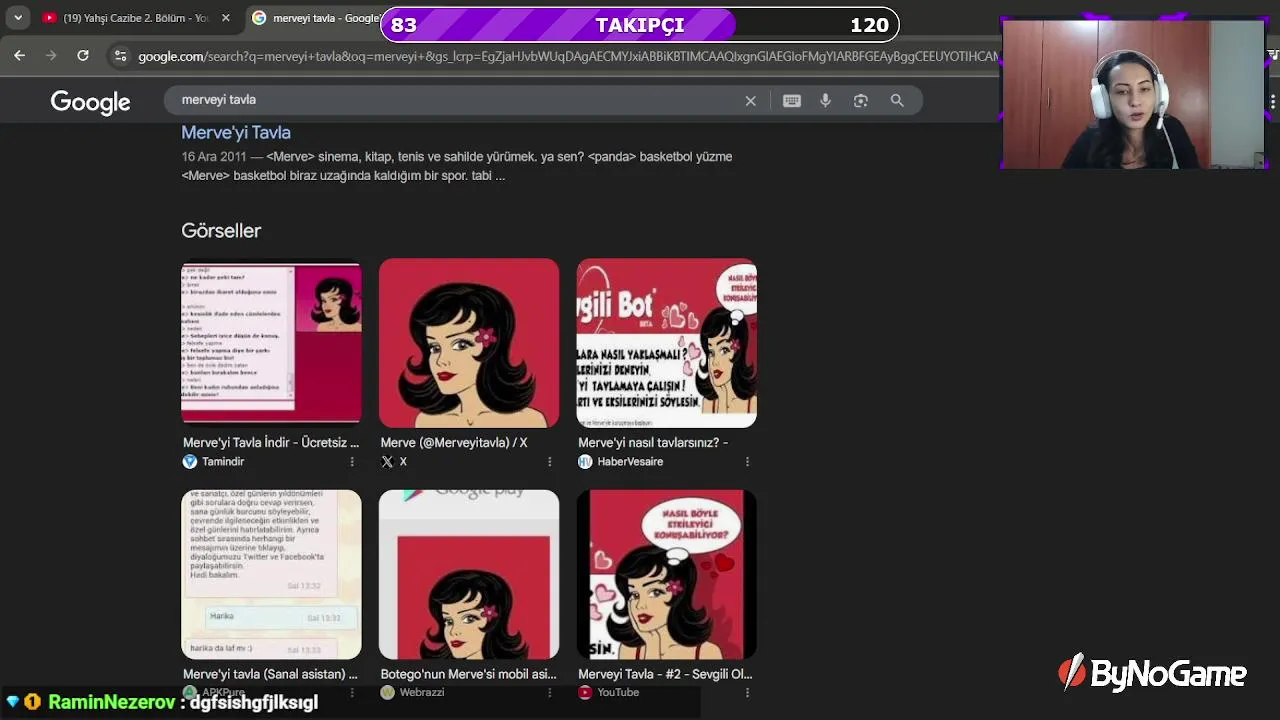The image size is (1280, 720).
Task: Click the Webrazzi source name
Action: 422,692
